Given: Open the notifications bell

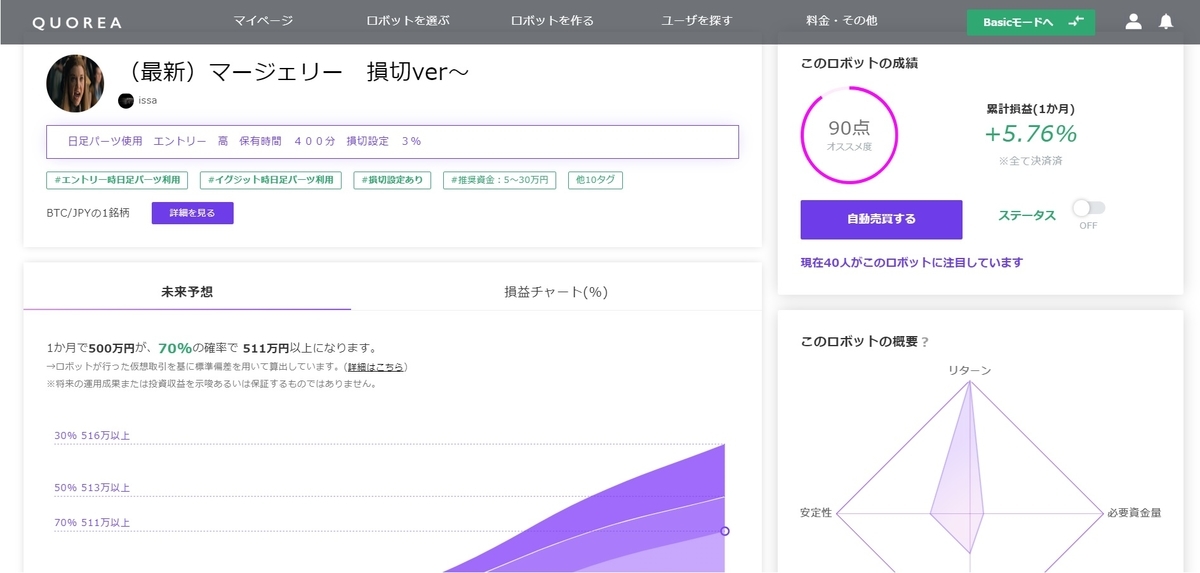Looking at the screenshot, I should coord(1166,21).
